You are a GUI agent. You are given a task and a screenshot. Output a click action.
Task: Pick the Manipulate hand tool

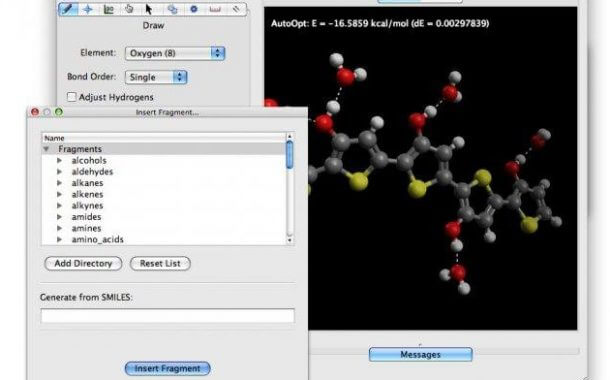(129, 9)
